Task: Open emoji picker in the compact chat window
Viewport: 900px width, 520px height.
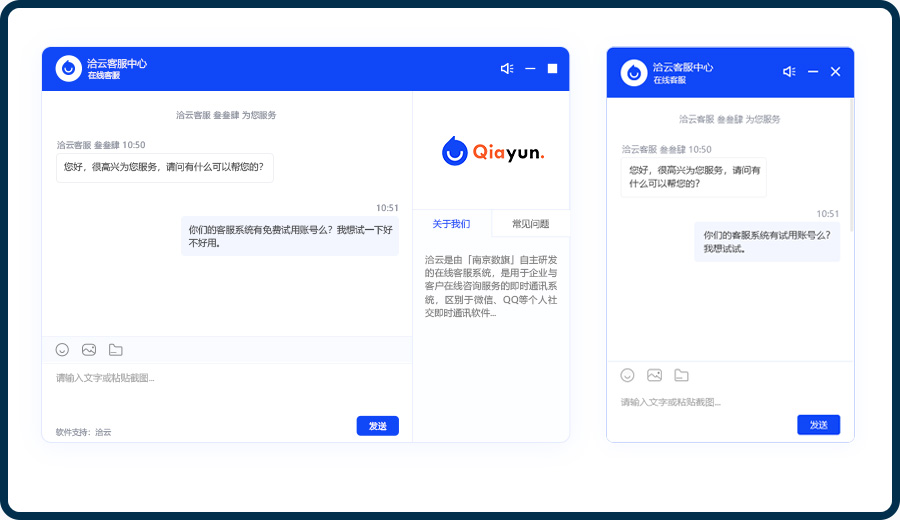Action: pyautogui.click(x=627, y=375)
